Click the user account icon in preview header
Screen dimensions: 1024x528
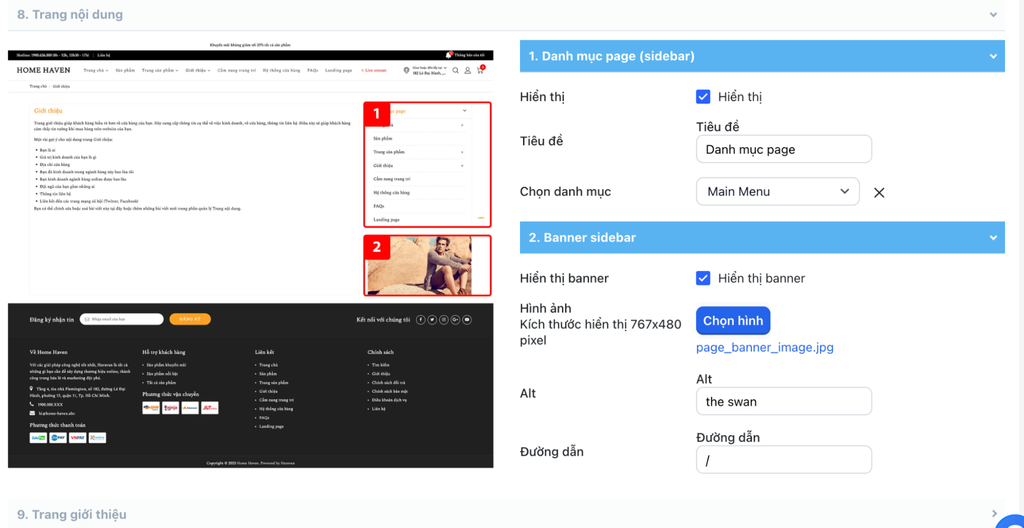[x=467, y=71]
